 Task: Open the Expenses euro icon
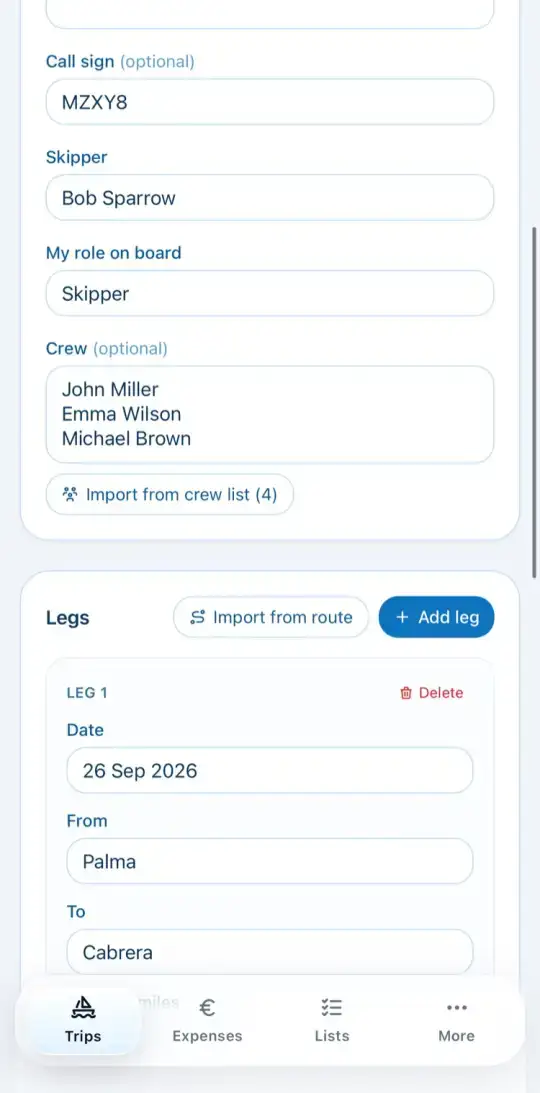[207, 1007]
